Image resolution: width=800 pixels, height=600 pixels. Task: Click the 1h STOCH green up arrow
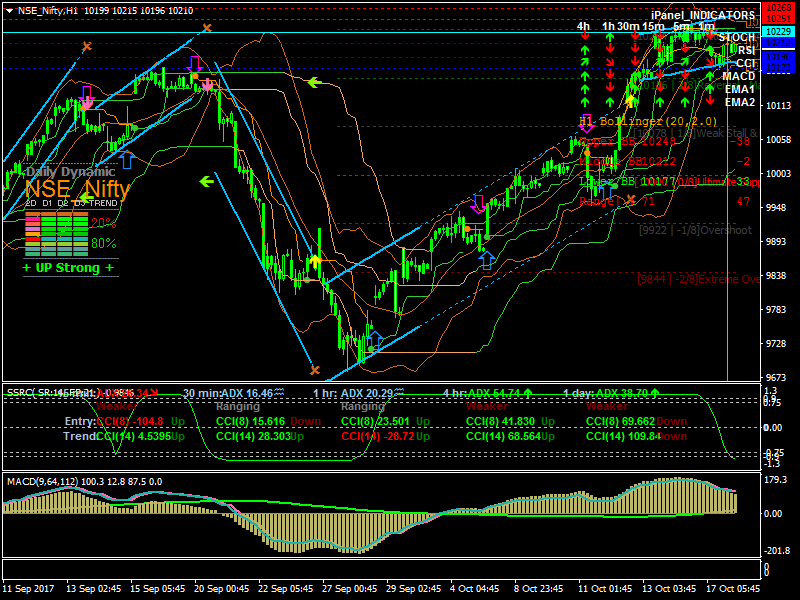tap(610, 38)
